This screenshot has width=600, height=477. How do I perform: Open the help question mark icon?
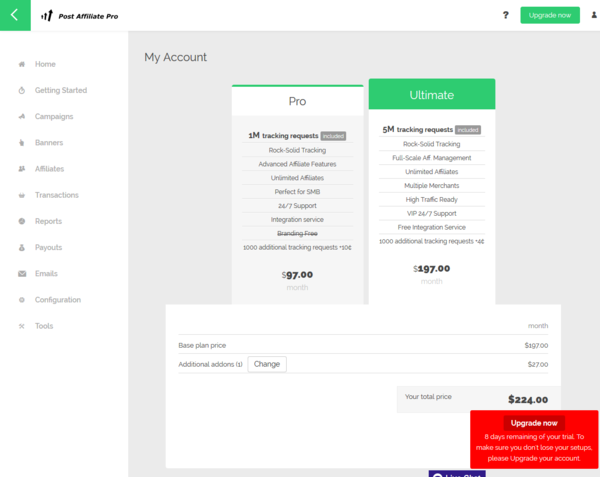pos(505,15)
